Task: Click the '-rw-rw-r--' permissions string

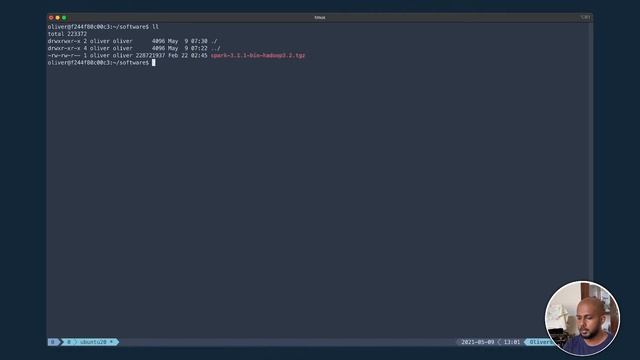Action: (64, 55)
